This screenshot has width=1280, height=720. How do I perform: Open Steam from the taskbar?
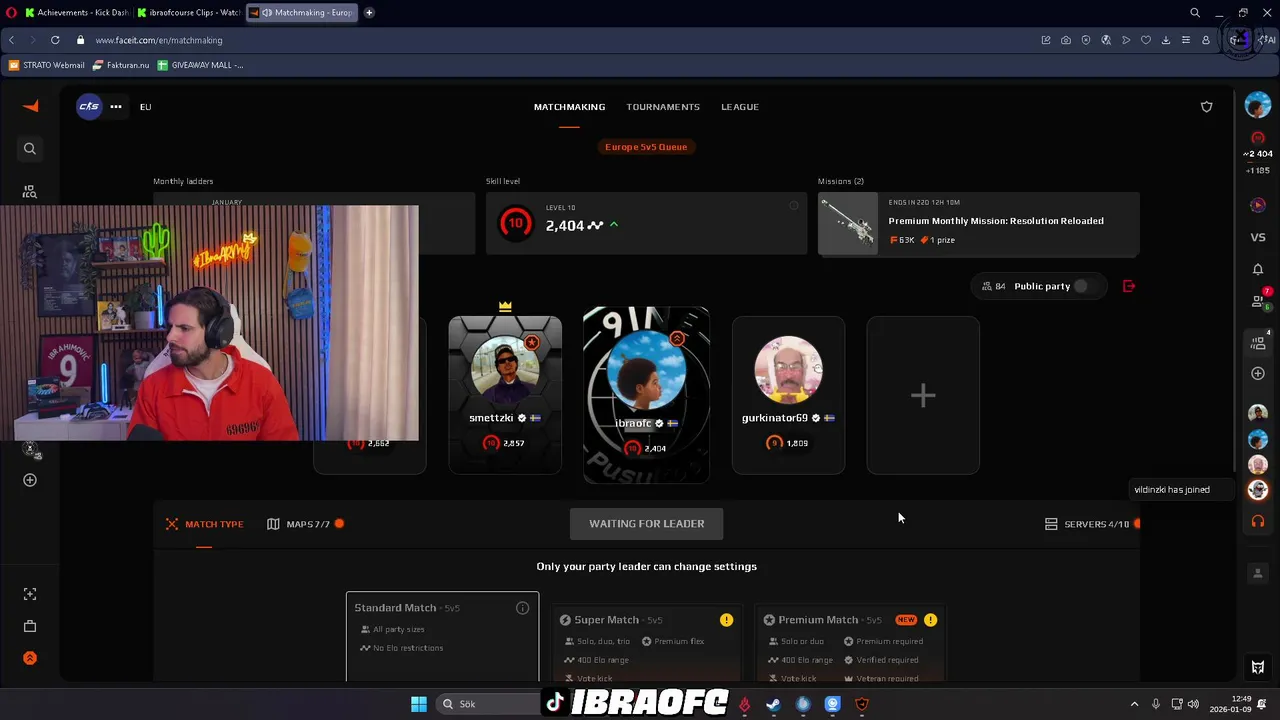tap(773, 704)
